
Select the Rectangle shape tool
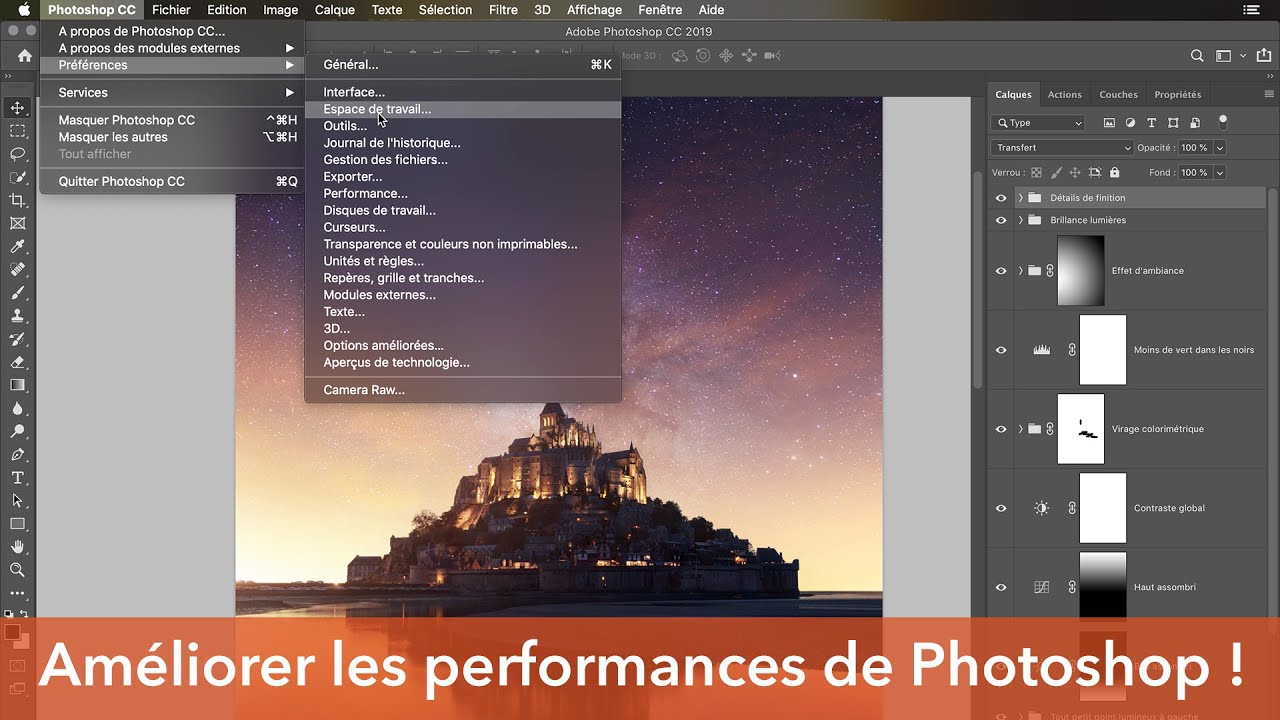pyautogui.click(x=17, y=523)
